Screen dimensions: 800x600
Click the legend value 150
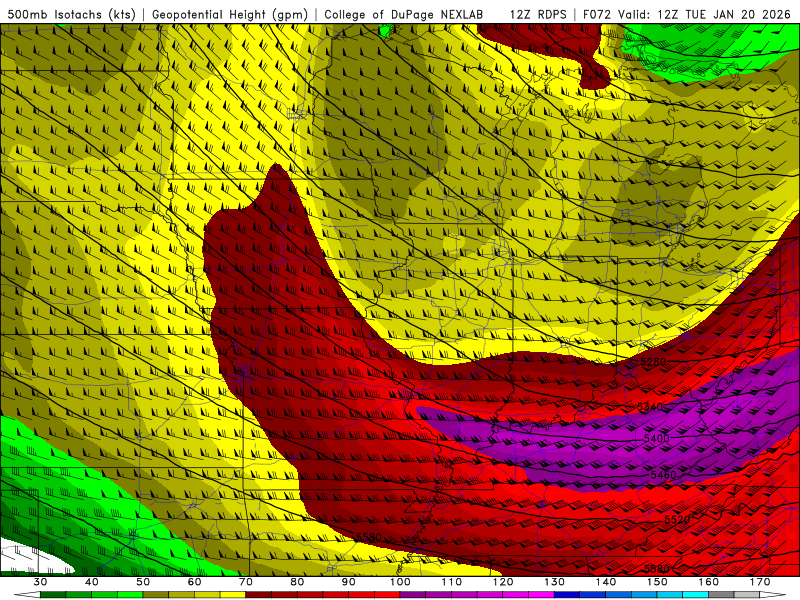coord(657,582)
